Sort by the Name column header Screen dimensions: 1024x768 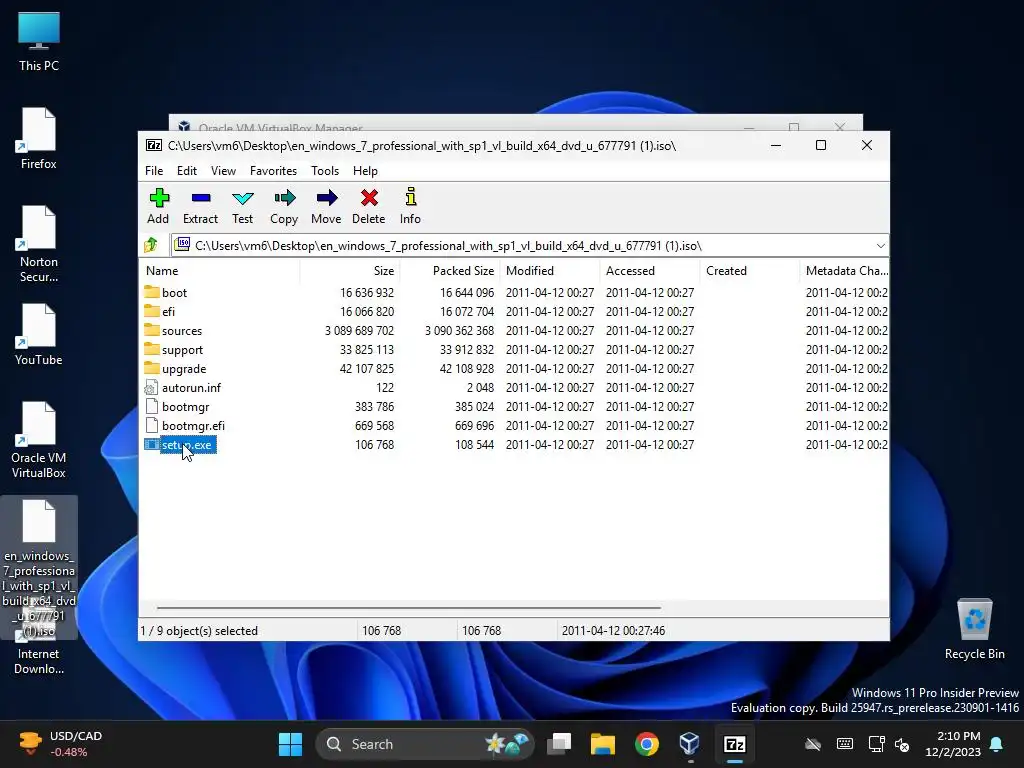click(x=220, y=270)
